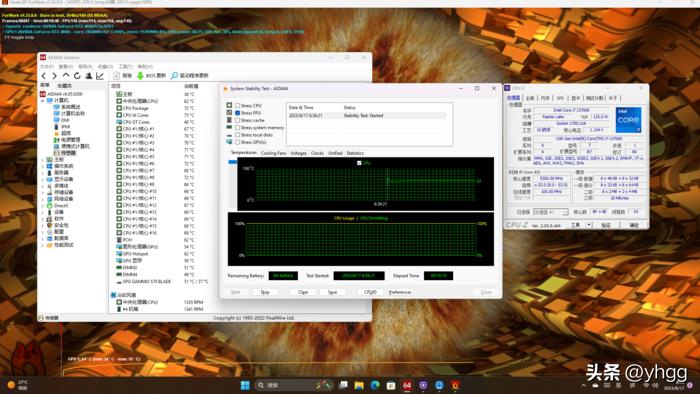This screenshot has width=700, height=394.
Task: Open the user favorites icon in AIDA64 toolbar
Action: (89, 76)
